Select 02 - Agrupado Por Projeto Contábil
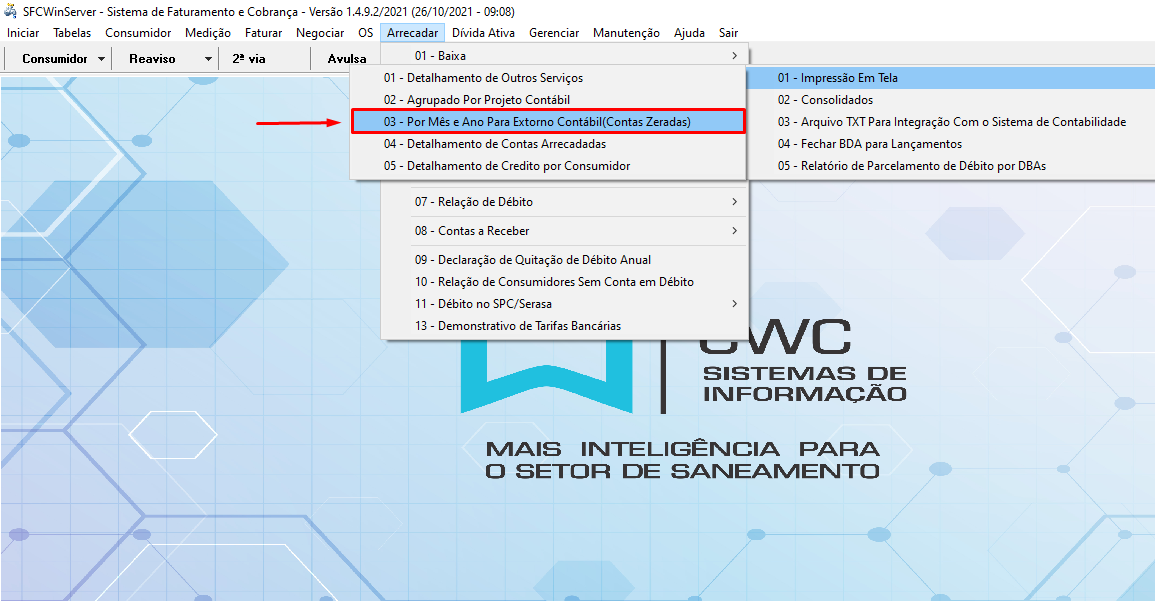This screenshot has height=601, width=1155. click(477, 100)
